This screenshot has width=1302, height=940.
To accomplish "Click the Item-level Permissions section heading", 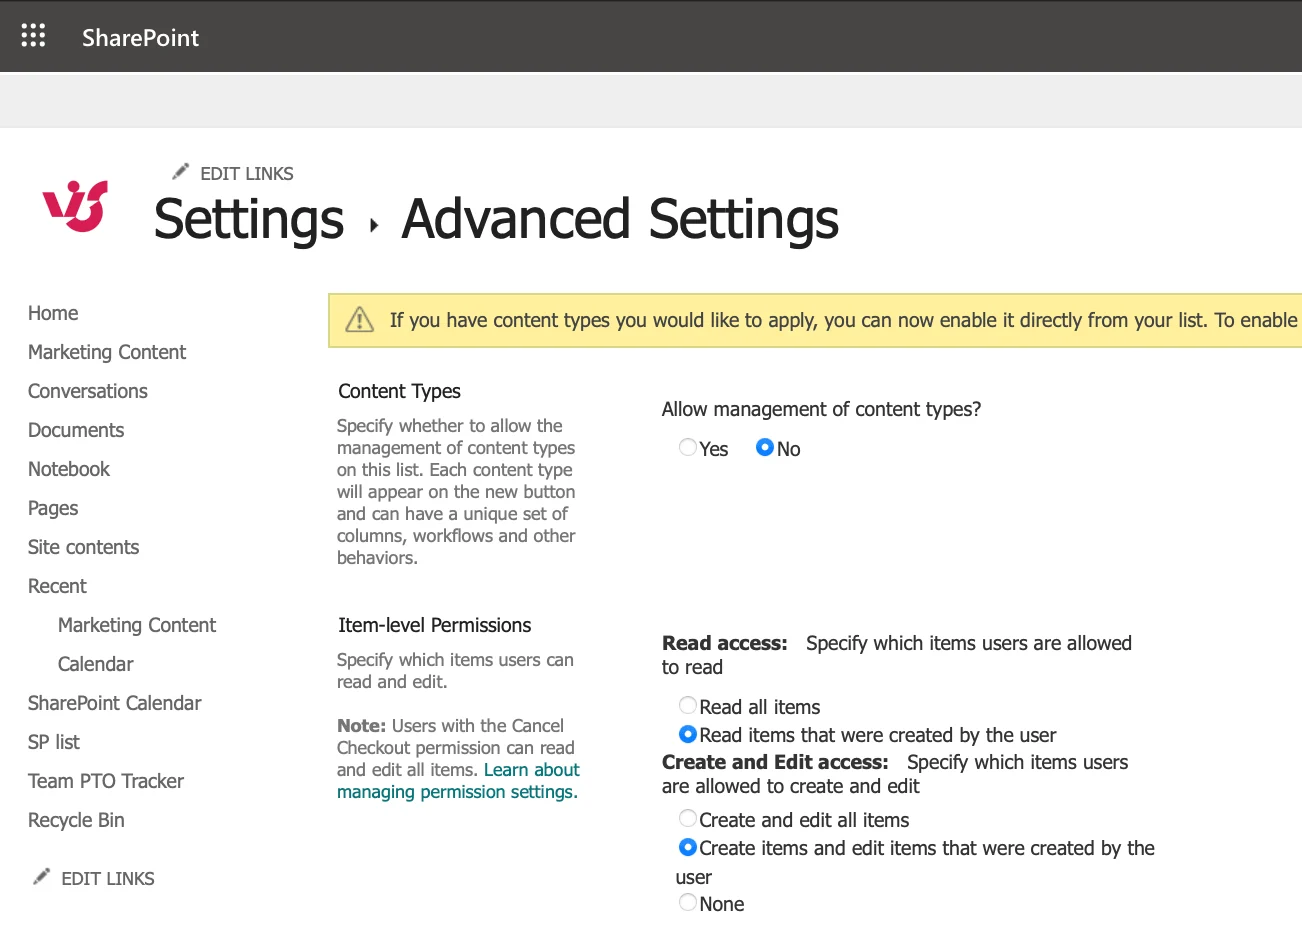I will click(435, 625).
